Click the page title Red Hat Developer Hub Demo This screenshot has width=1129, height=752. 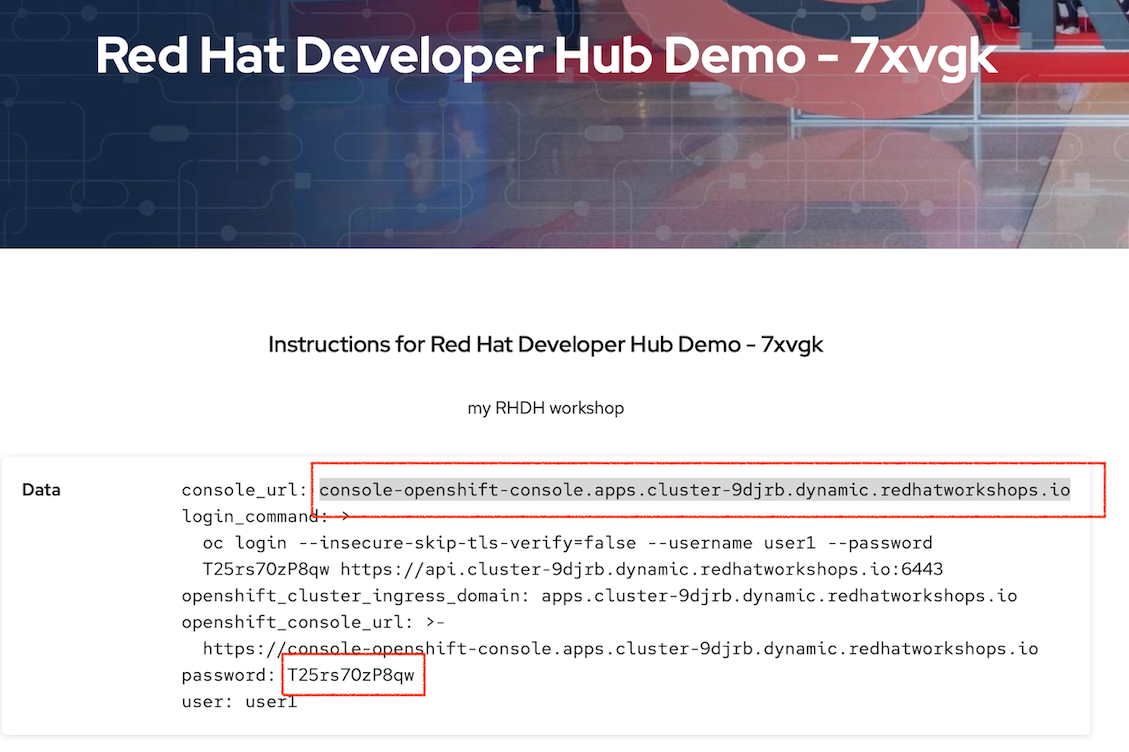(x=546, y=57)
